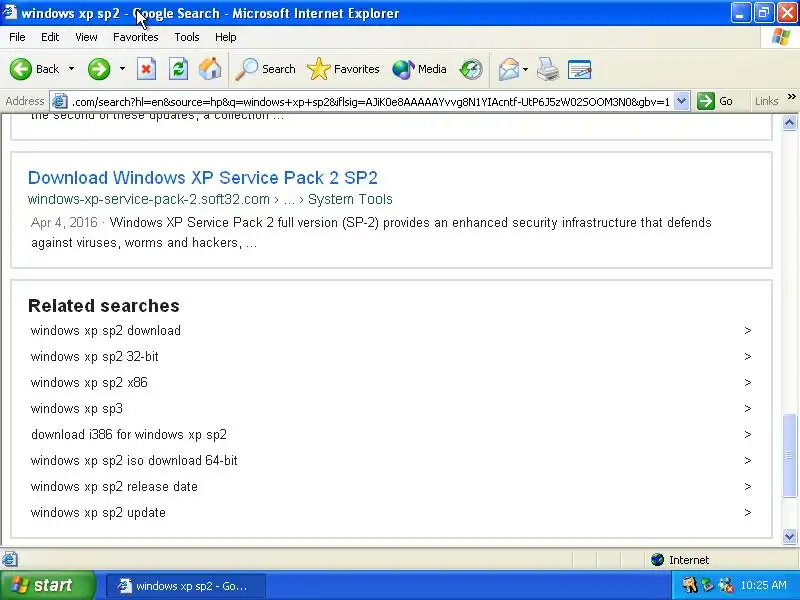This screenshot has height=600, width=800.
Task: Open the Favorites menu
Action: [136, 37]
